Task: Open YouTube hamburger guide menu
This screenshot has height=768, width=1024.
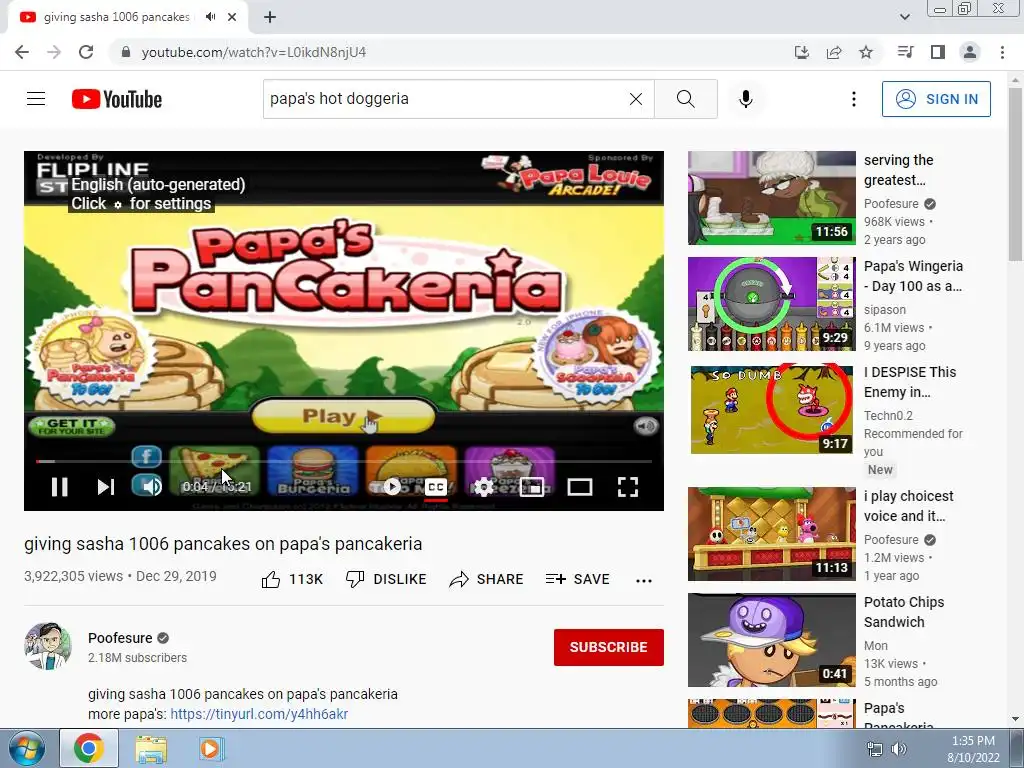Action: tap(36, 99)
